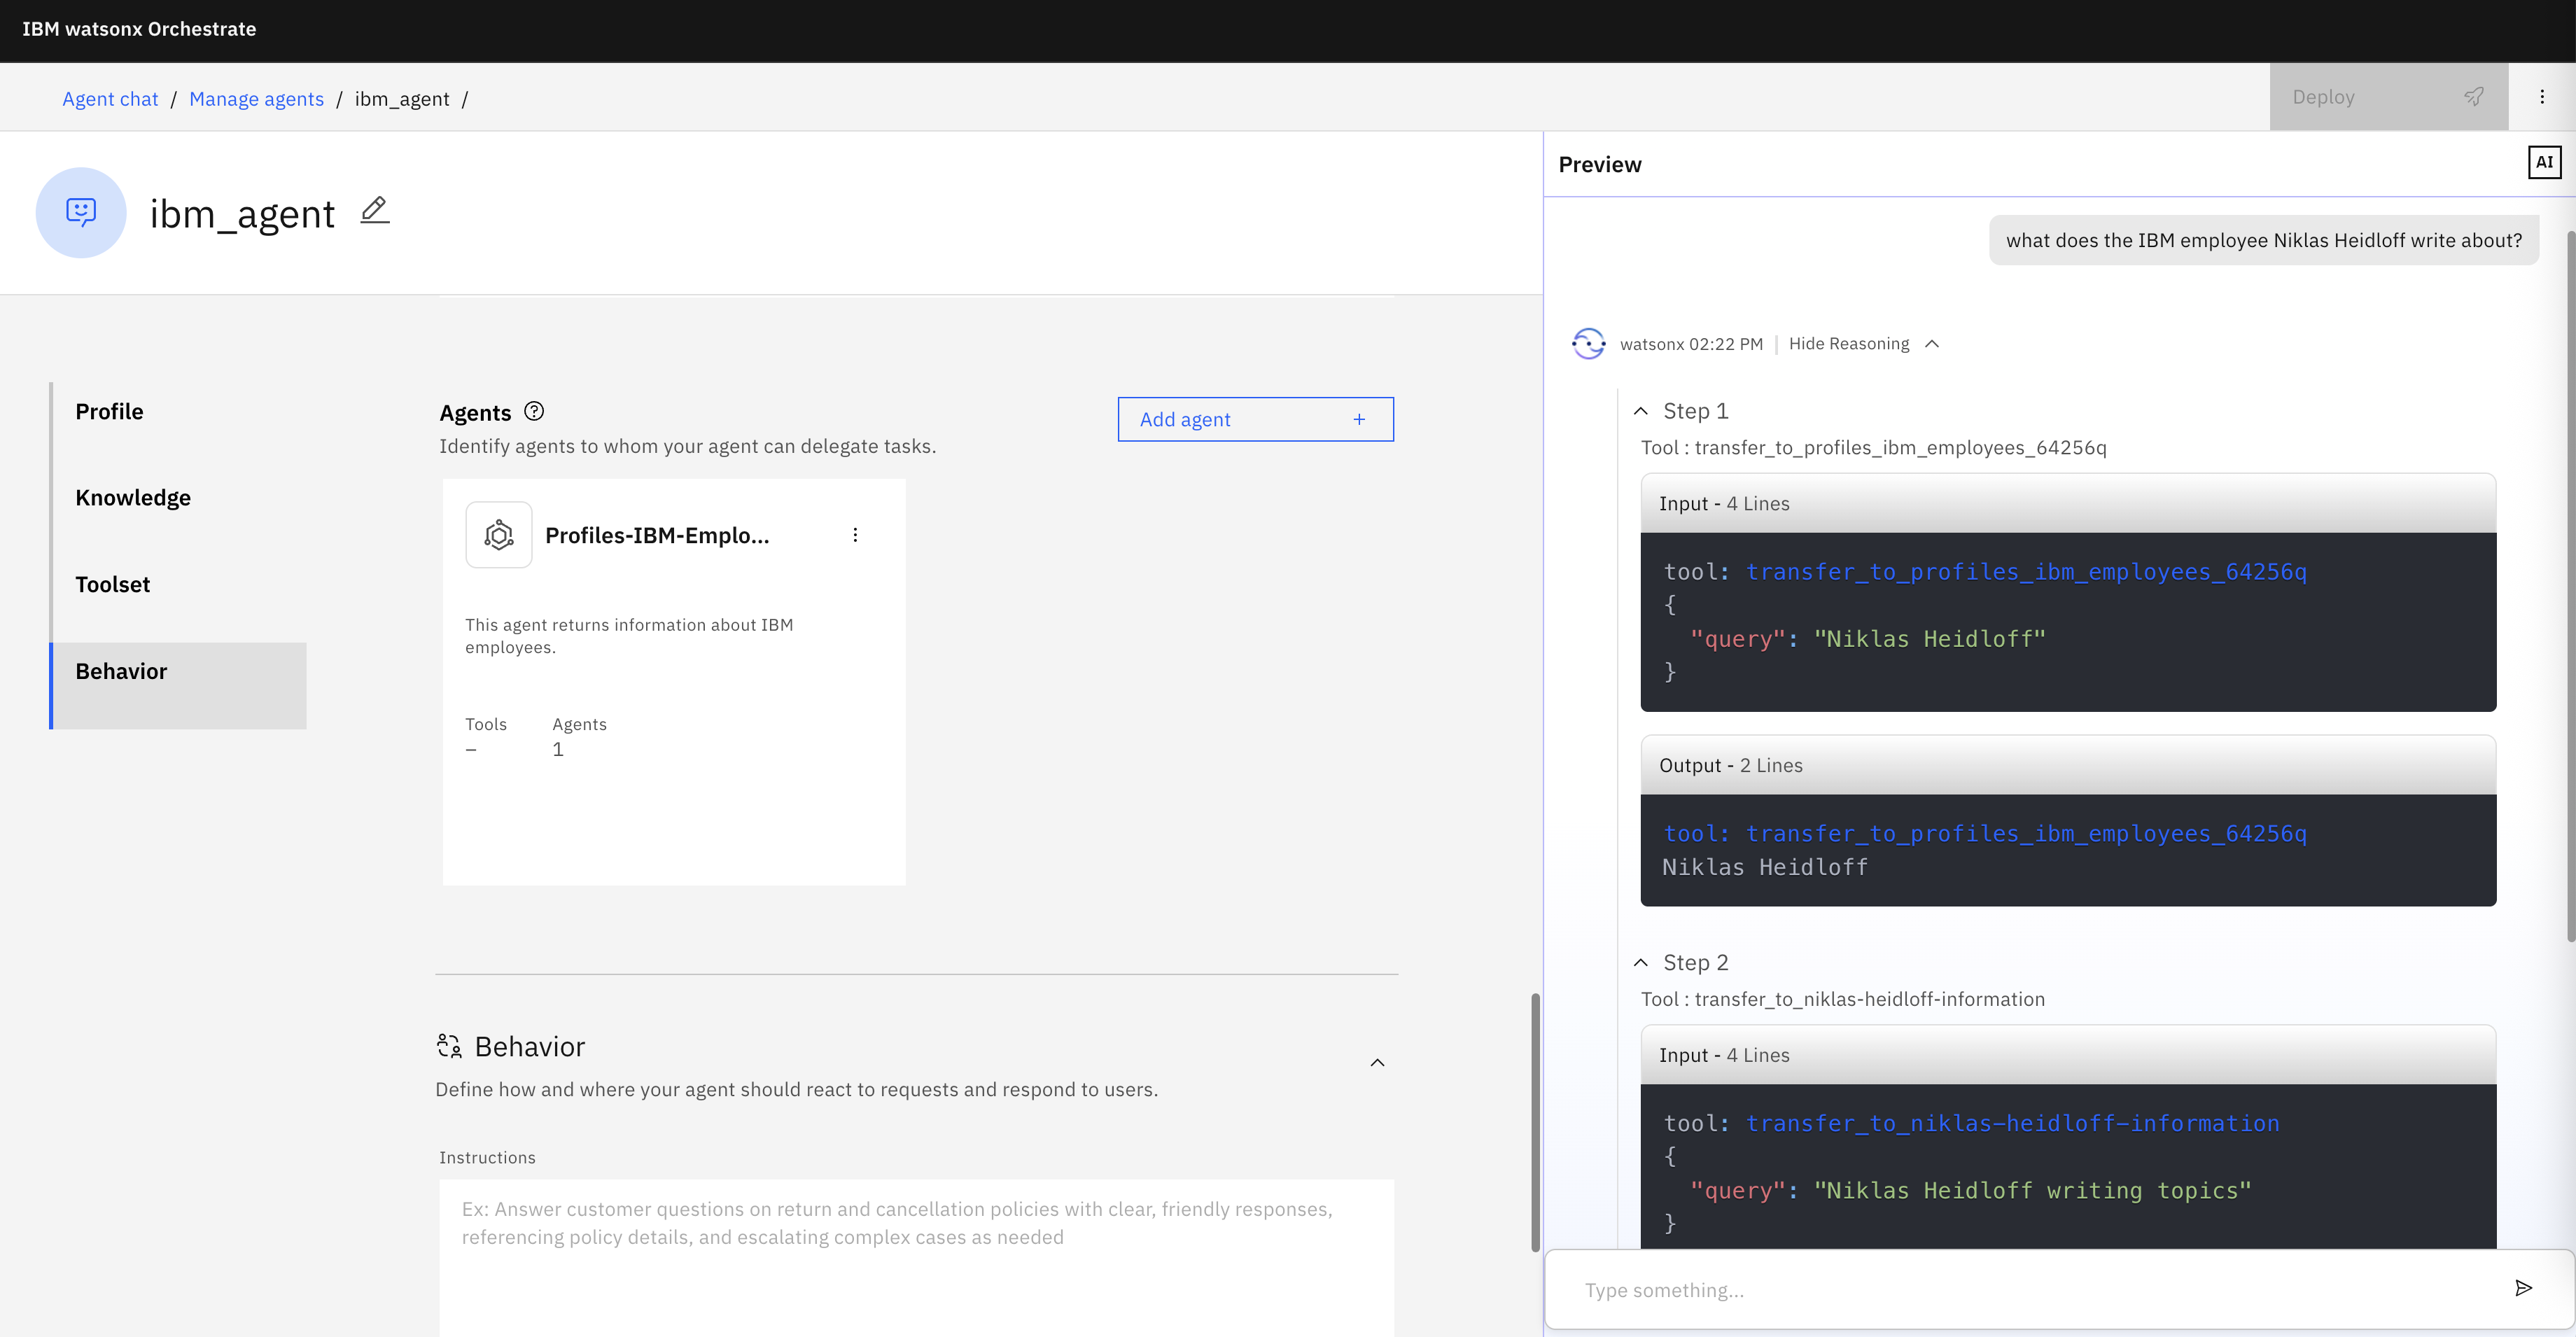Open the Knowledge section tab

(x=179, y=498)
